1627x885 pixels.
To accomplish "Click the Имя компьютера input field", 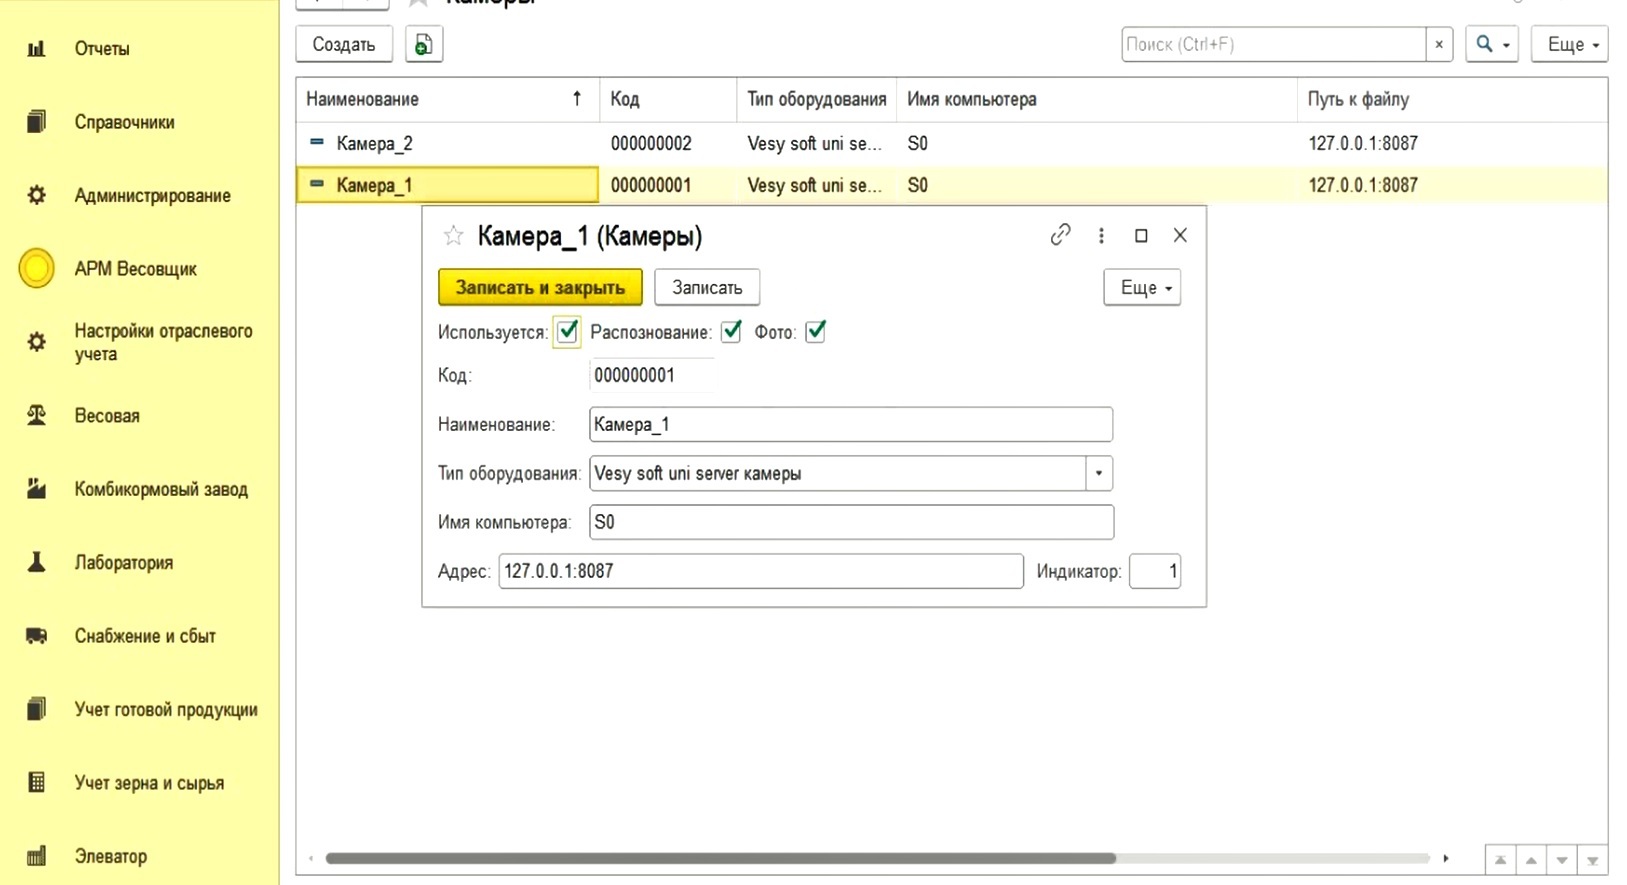I will (x=851, y=522).
